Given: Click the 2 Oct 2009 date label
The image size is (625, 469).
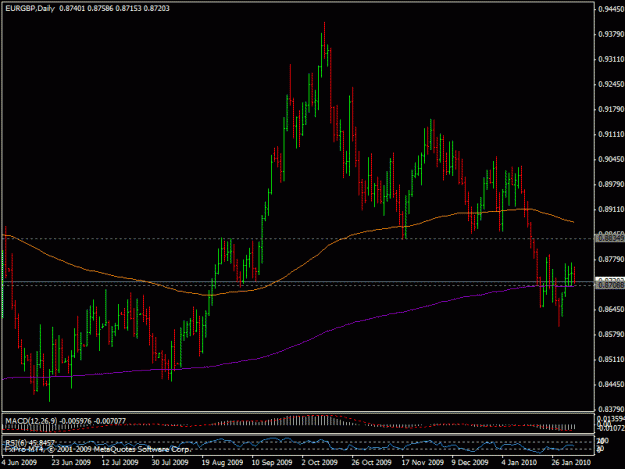Looking at the screenshot, I should click(319, 462).
